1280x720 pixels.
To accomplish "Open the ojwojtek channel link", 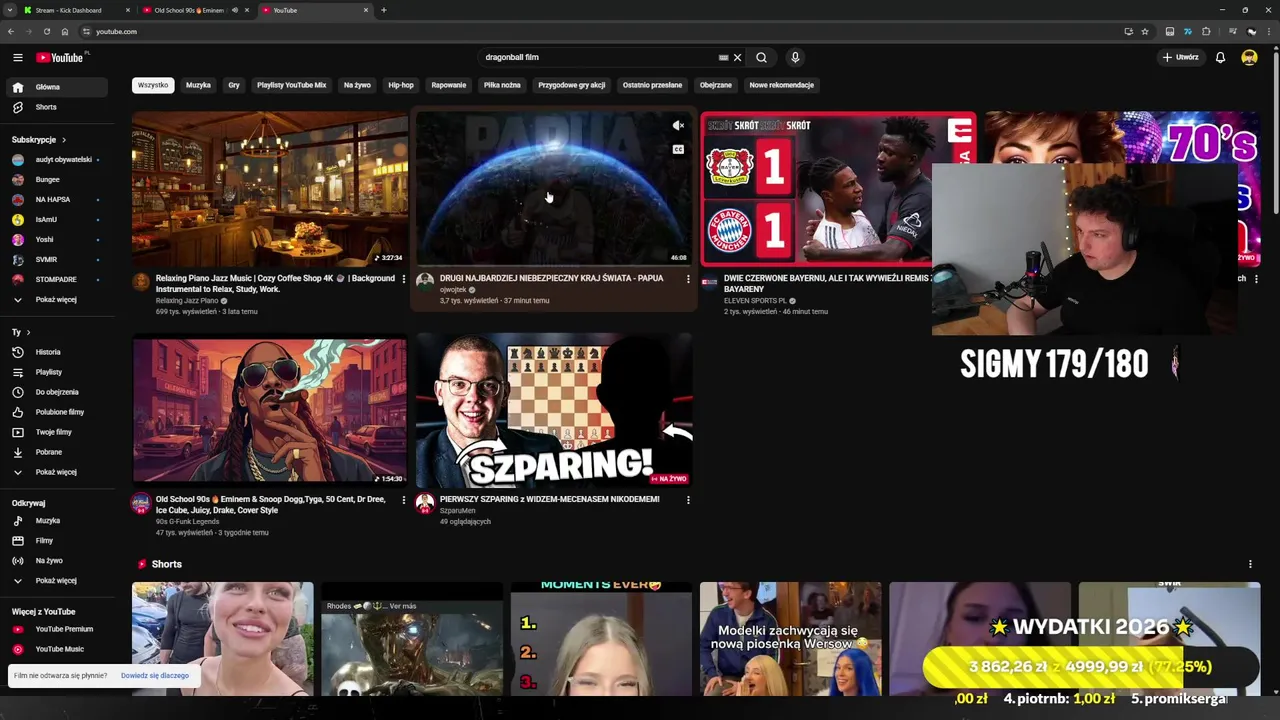I will tap(453, 290).
